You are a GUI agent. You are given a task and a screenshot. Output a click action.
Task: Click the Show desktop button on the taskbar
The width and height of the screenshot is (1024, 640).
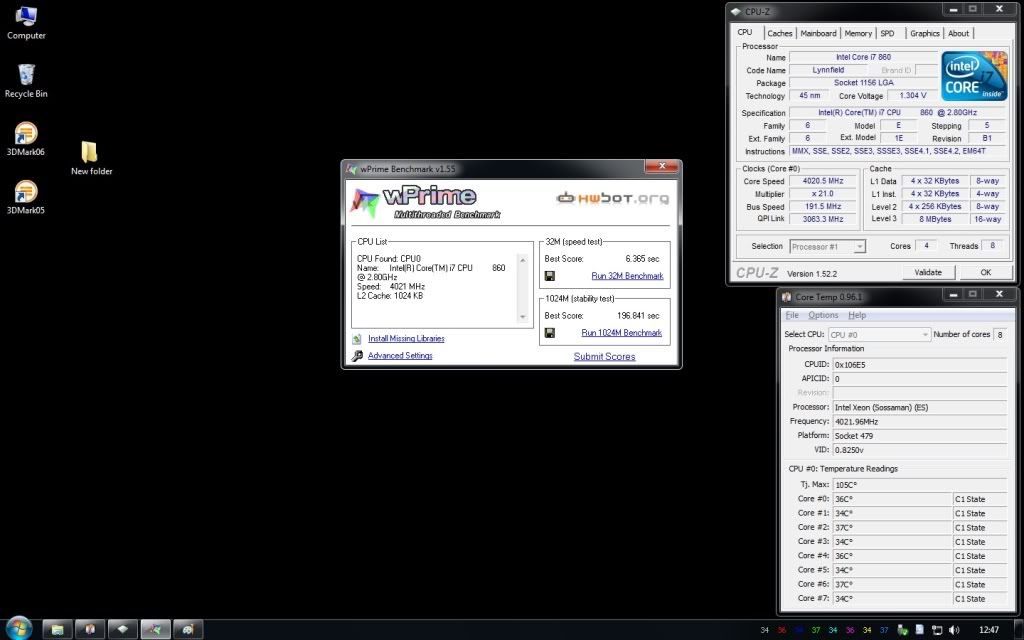pos(1019,630)
